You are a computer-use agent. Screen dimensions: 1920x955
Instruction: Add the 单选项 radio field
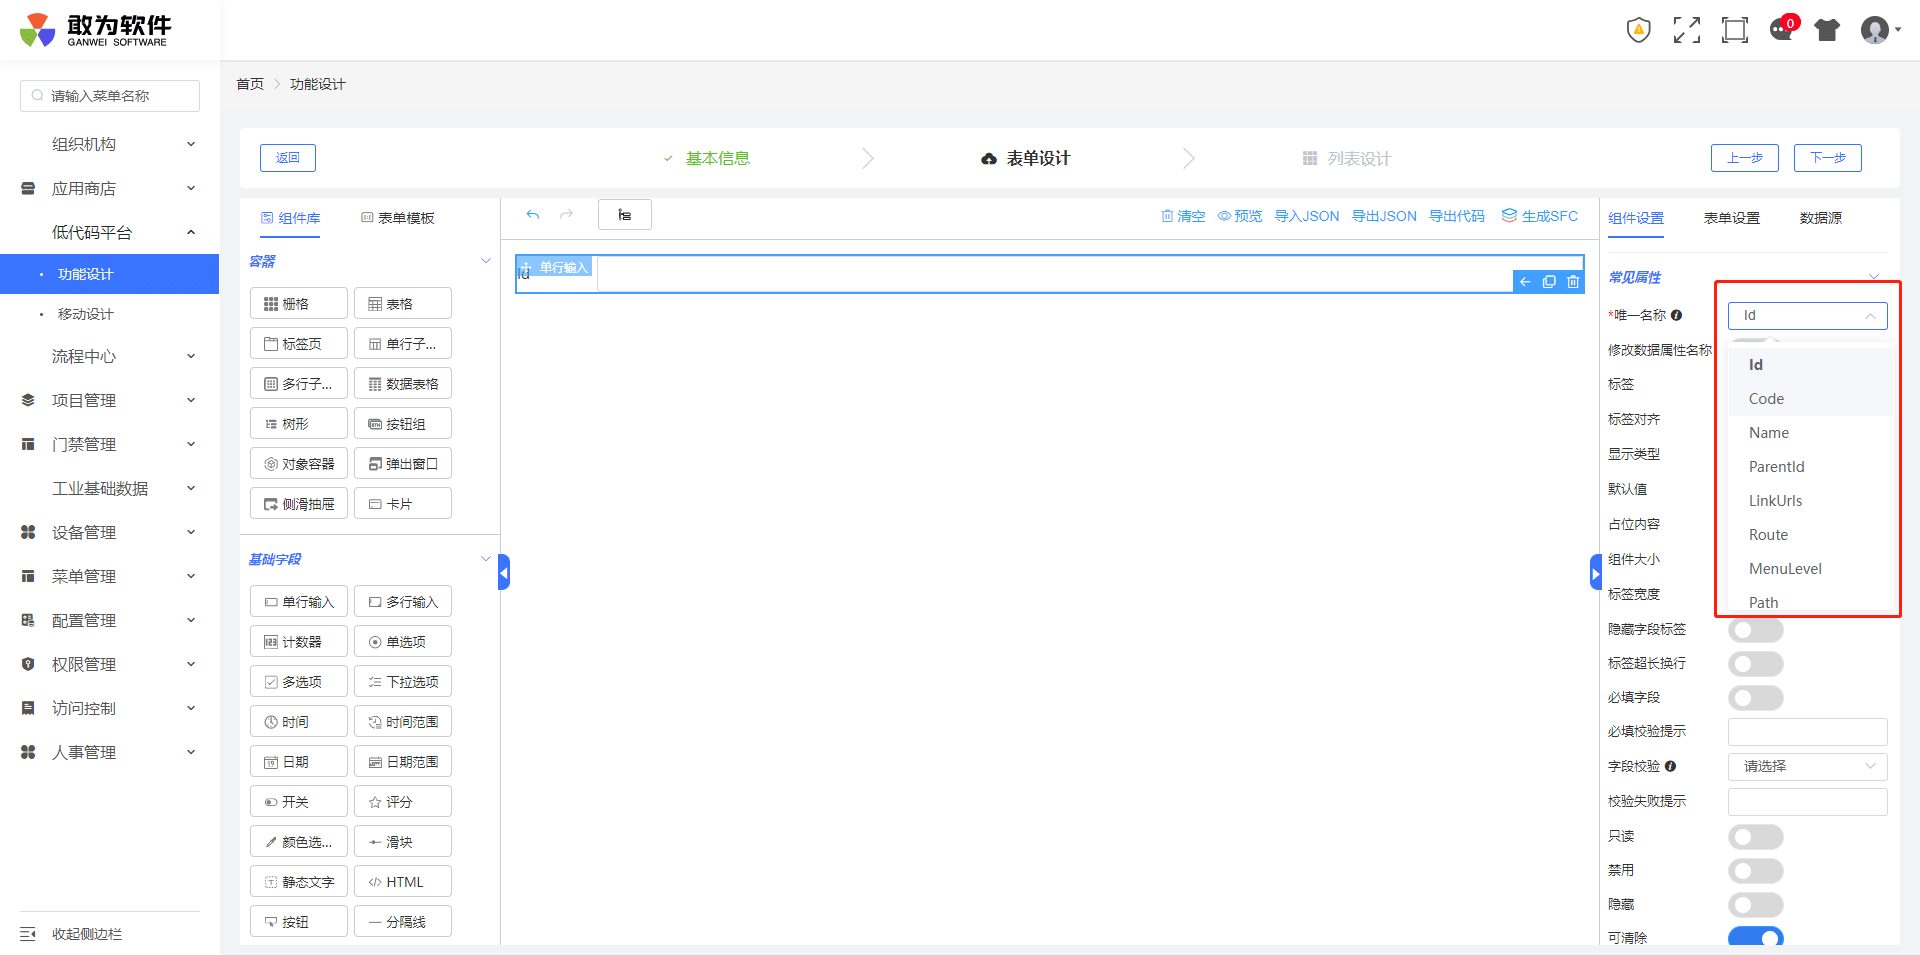click(x=403, y=641)
